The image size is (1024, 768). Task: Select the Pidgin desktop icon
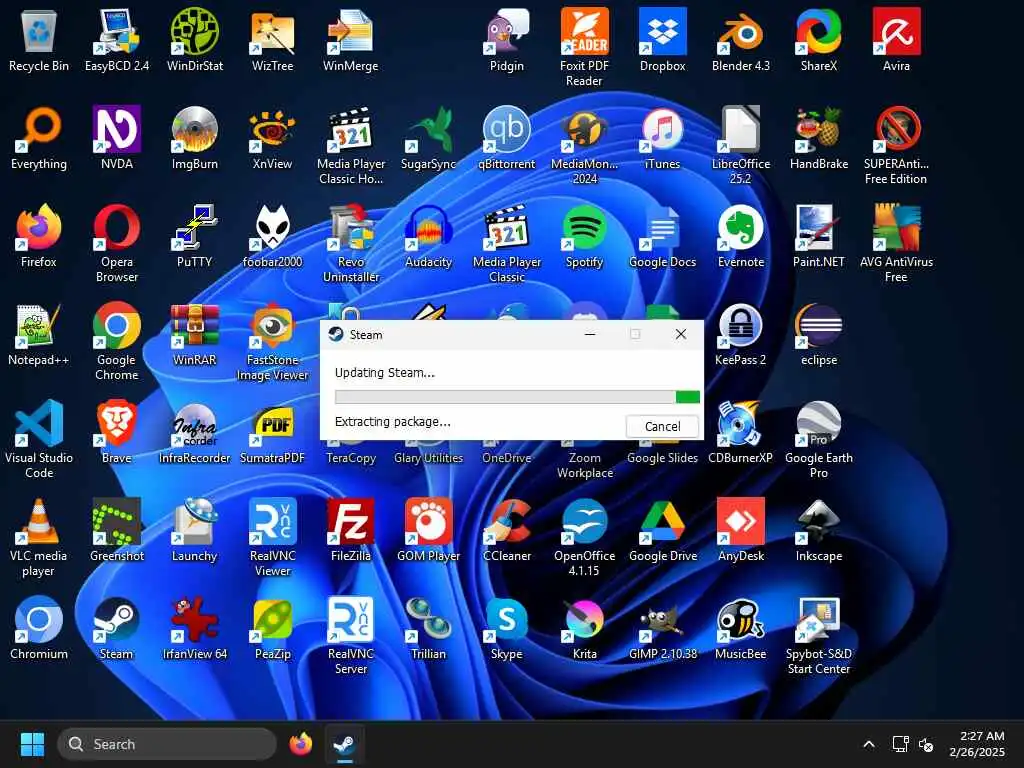pyautogui.click(x=507, y=39)
